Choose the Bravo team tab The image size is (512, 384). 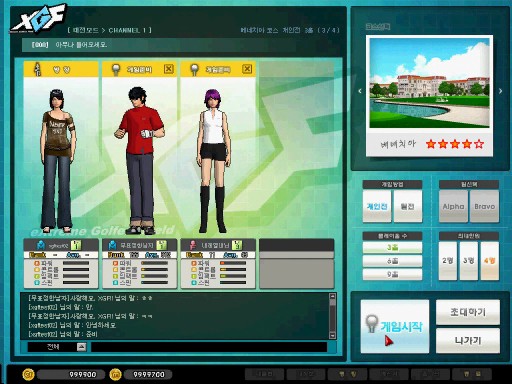tap(484, 206)
